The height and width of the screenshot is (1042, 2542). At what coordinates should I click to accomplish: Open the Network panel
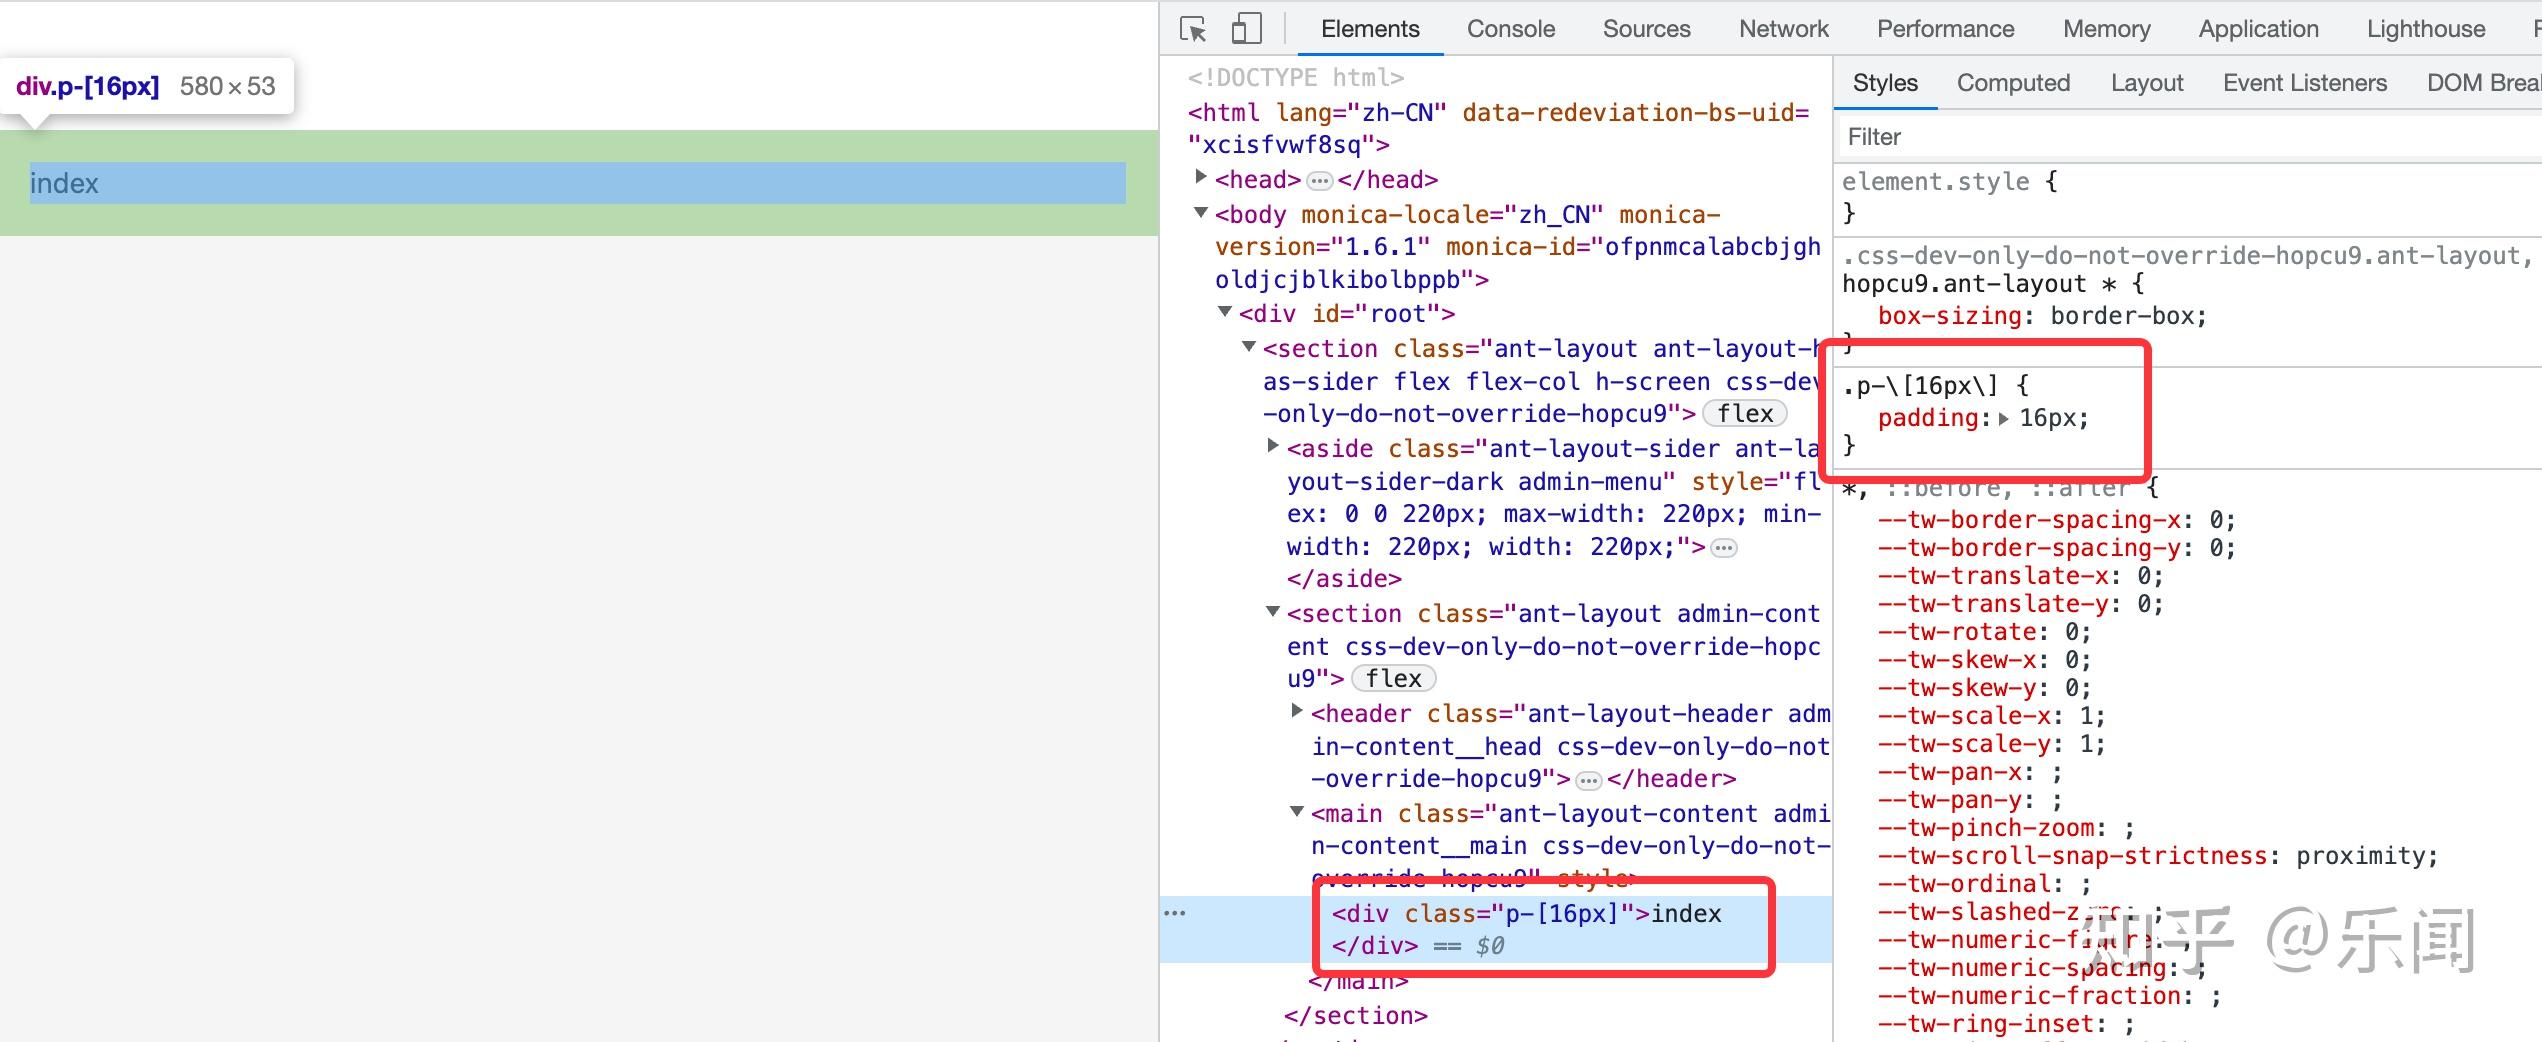(x=1783, y=28)
